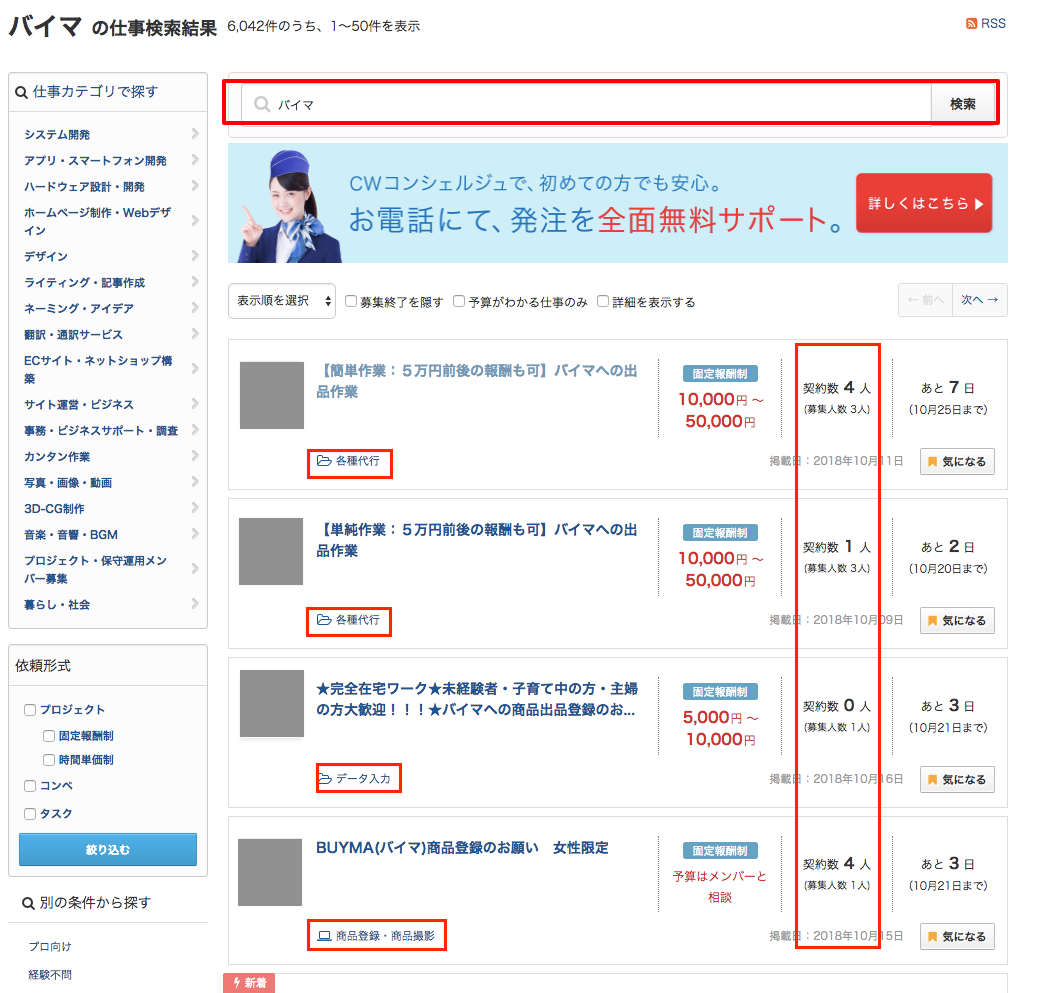Check the タスク request type

(30, 814)
